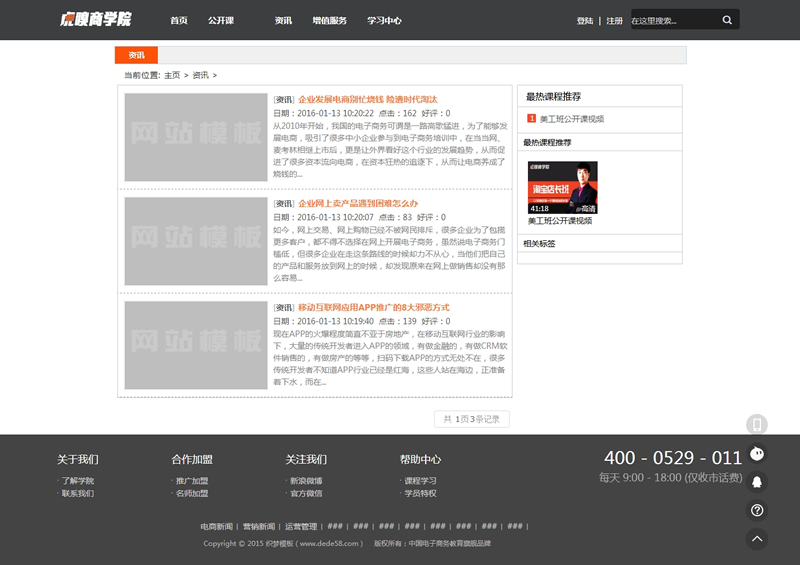Click the 商学院 site logo
Image resolution: width=800 pixels, height=565 pixels.
pos(94,20)
